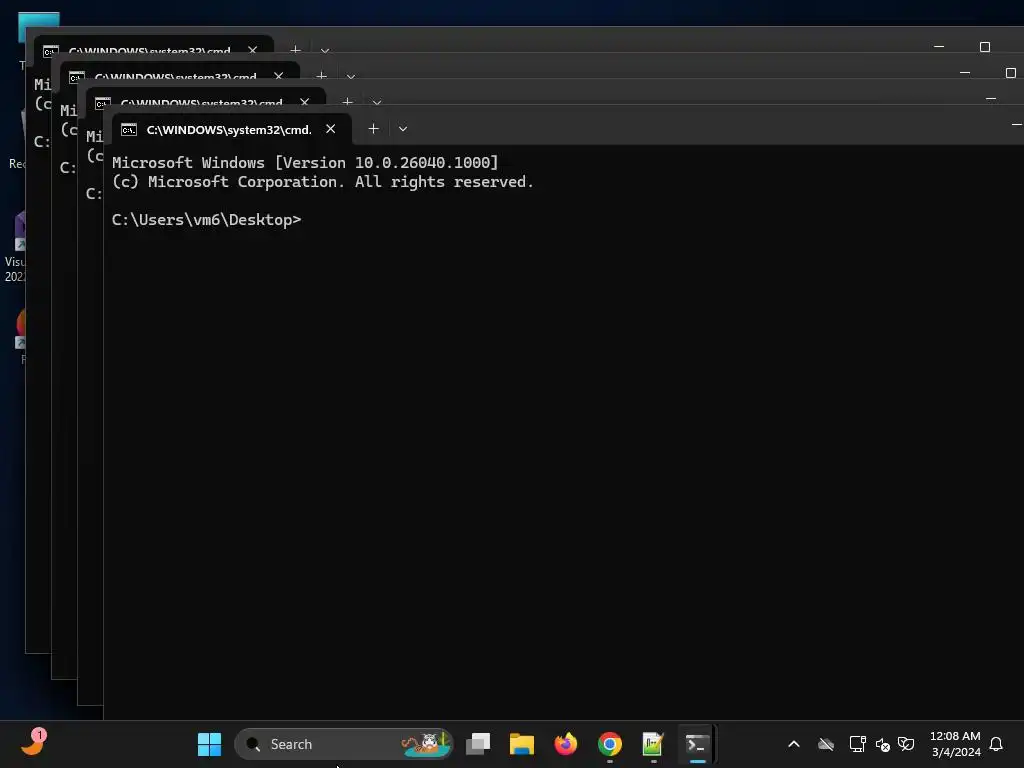Viewport: 1024px width, 768px height.
Task: Add a new tab in the rearmost terminal window
Action: (295, 50)
